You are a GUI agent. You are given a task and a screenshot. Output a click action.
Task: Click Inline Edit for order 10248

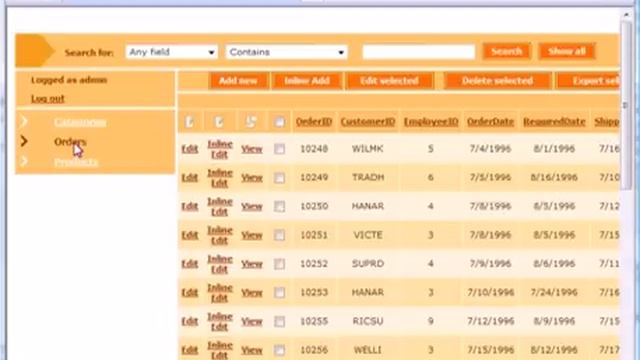[x=220, y=149]
